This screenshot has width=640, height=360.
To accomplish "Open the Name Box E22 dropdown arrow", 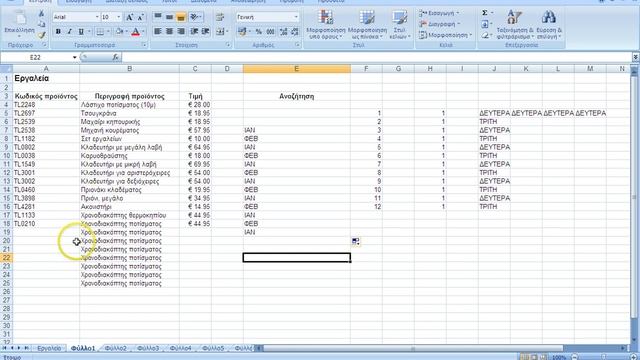I will click(75, 58).
